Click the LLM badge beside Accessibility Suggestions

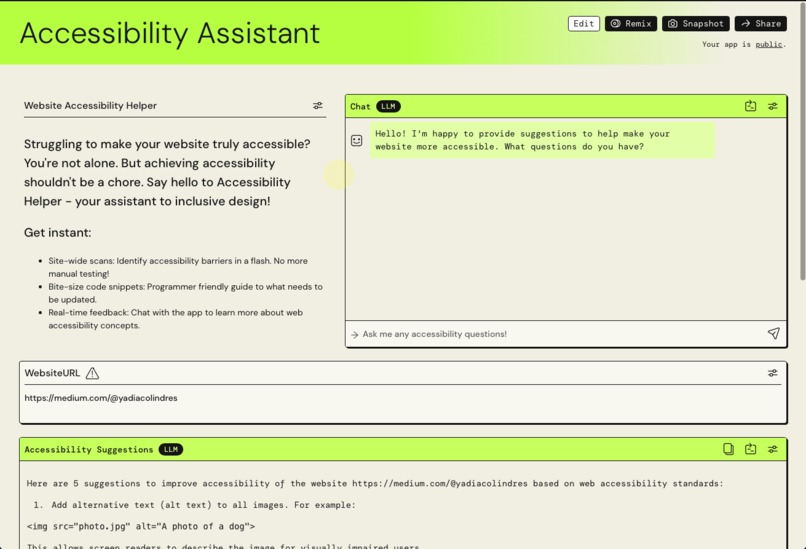coord(171,449)
